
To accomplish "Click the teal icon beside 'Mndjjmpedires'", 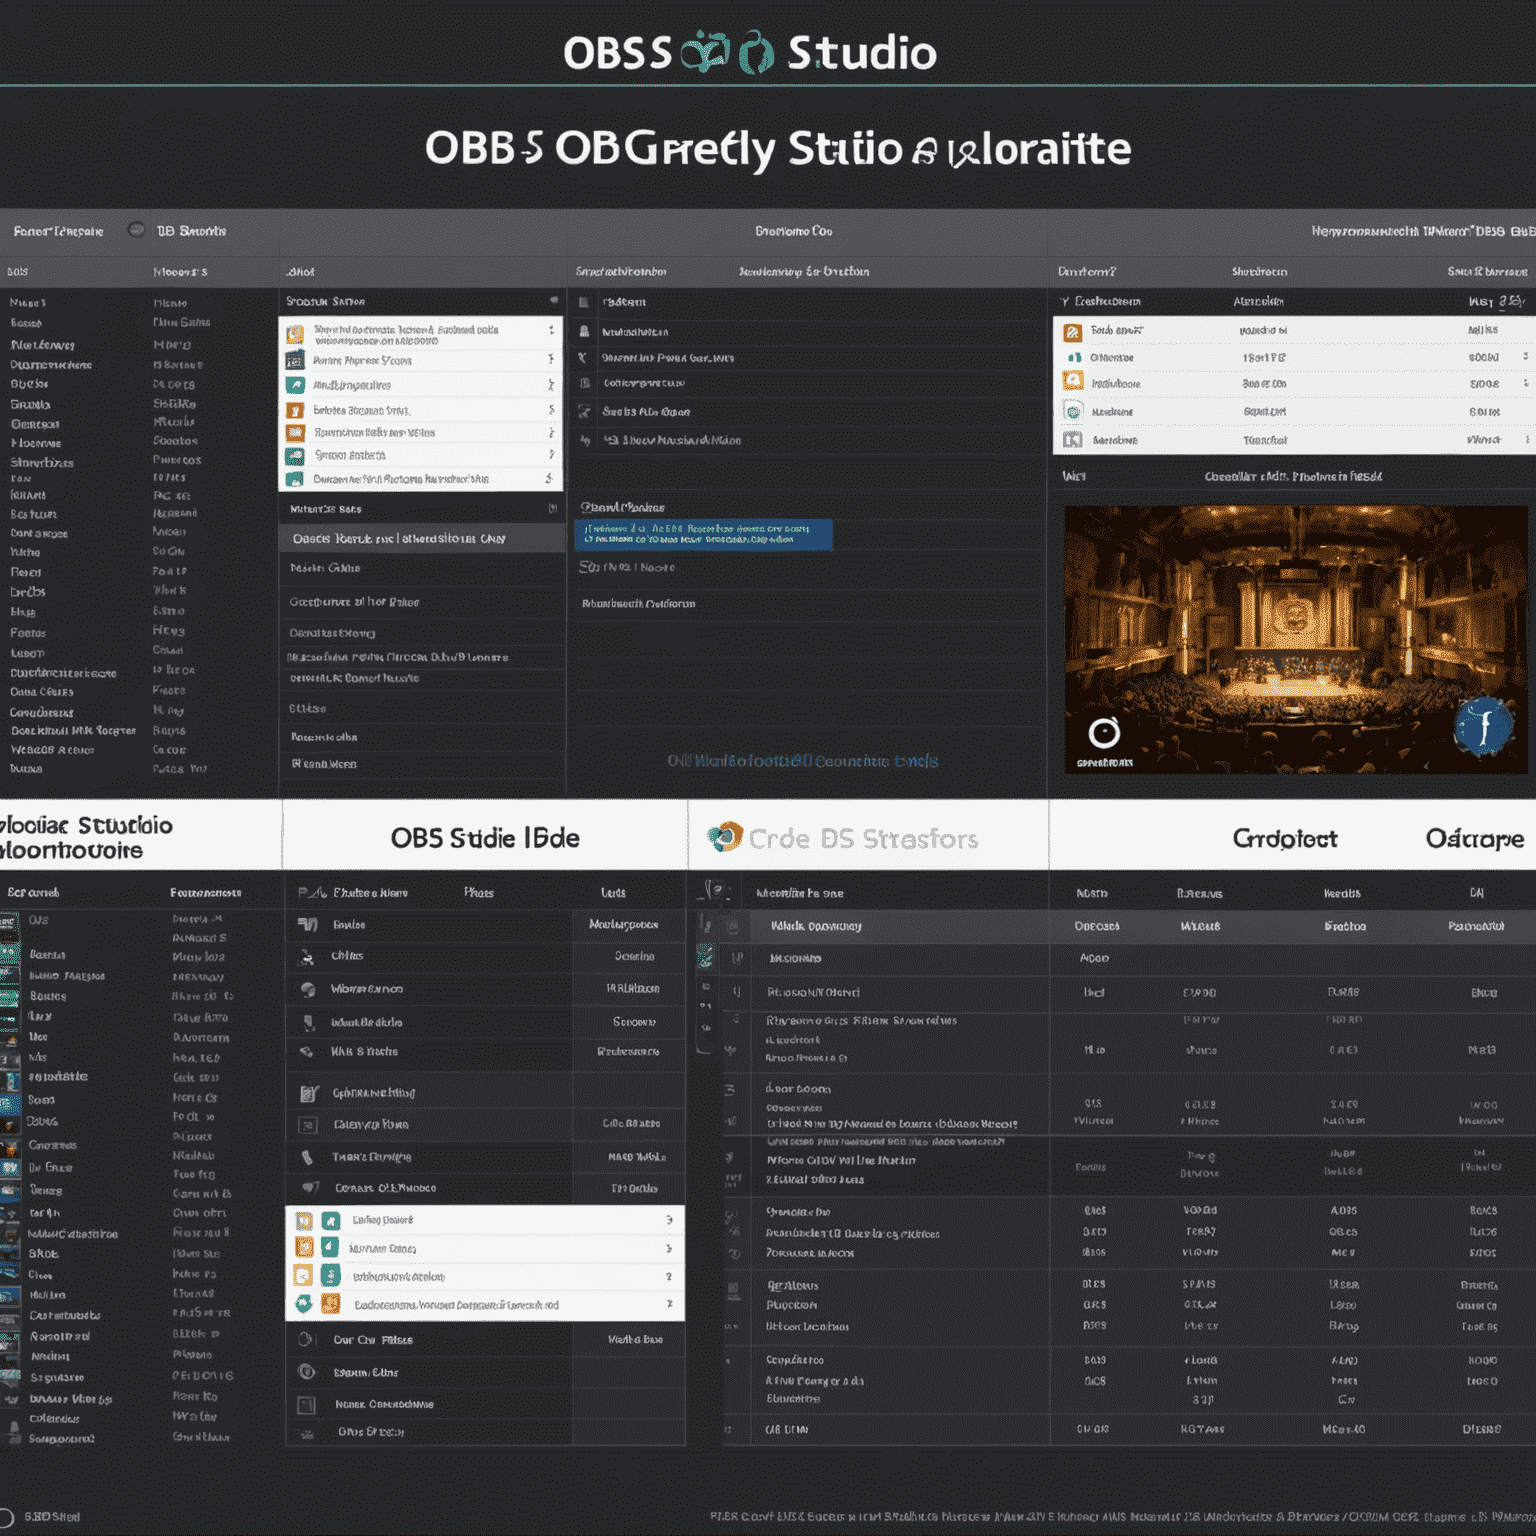I will click(295, 385).
